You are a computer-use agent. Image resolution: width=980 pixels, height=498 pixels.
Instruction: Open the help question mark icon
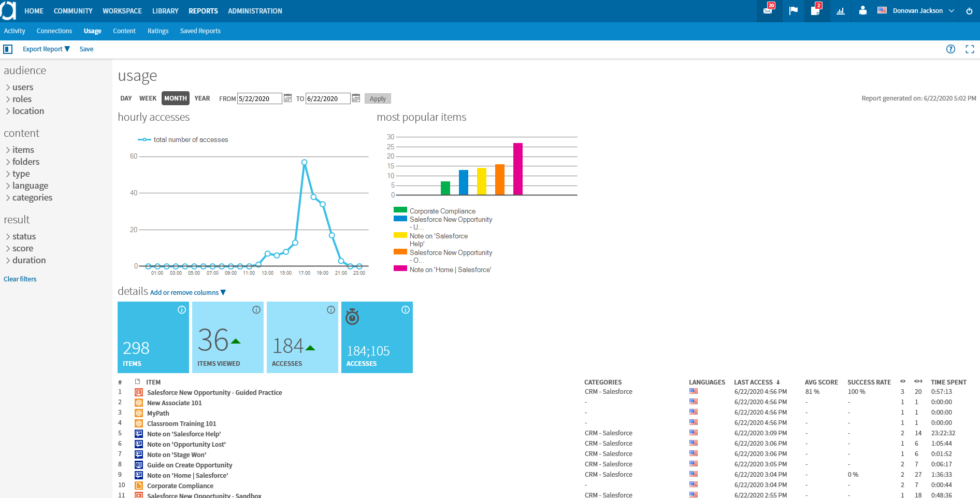[950, 49]
